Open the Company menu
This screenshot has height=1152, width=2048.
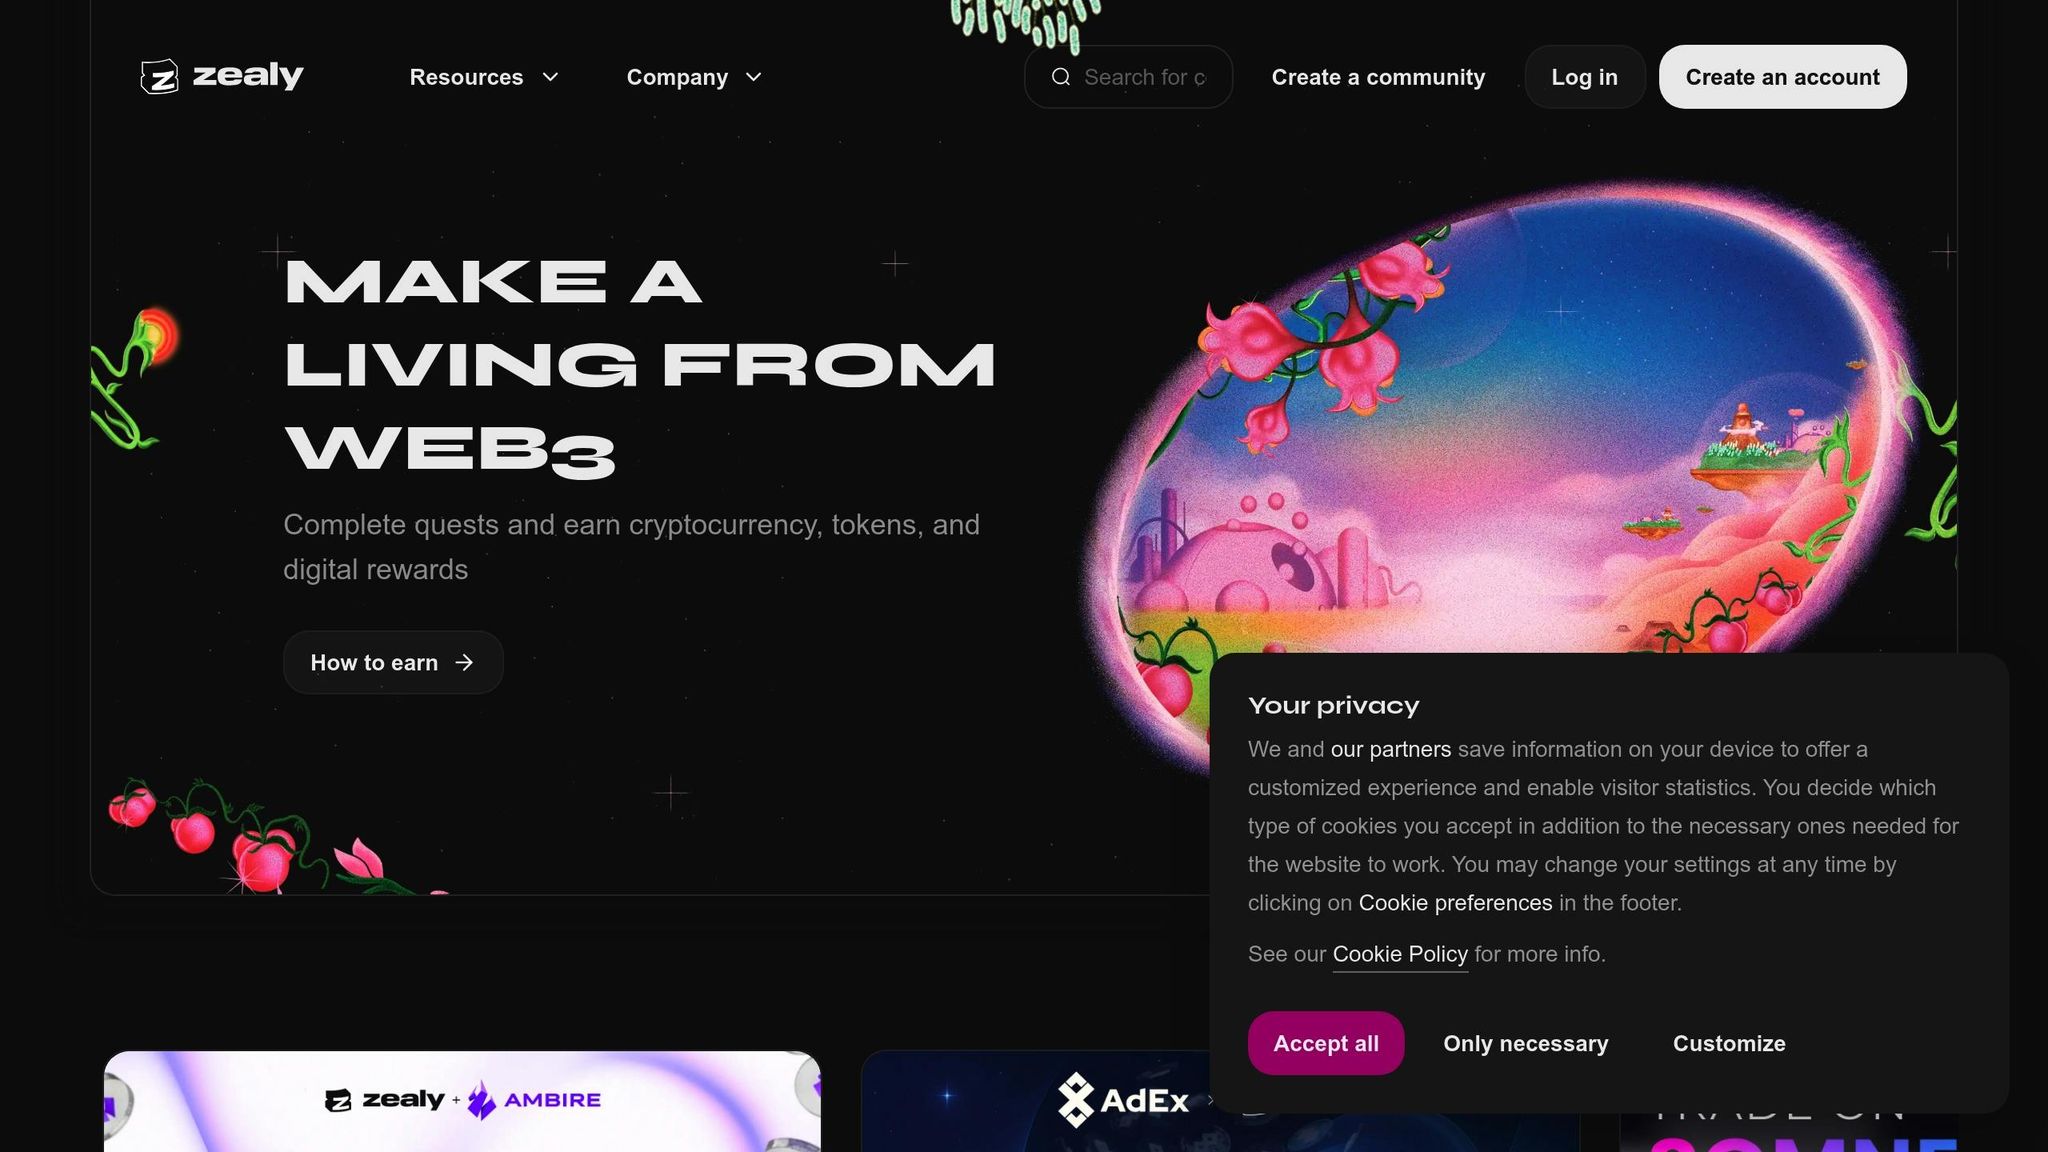coord(694,77)
